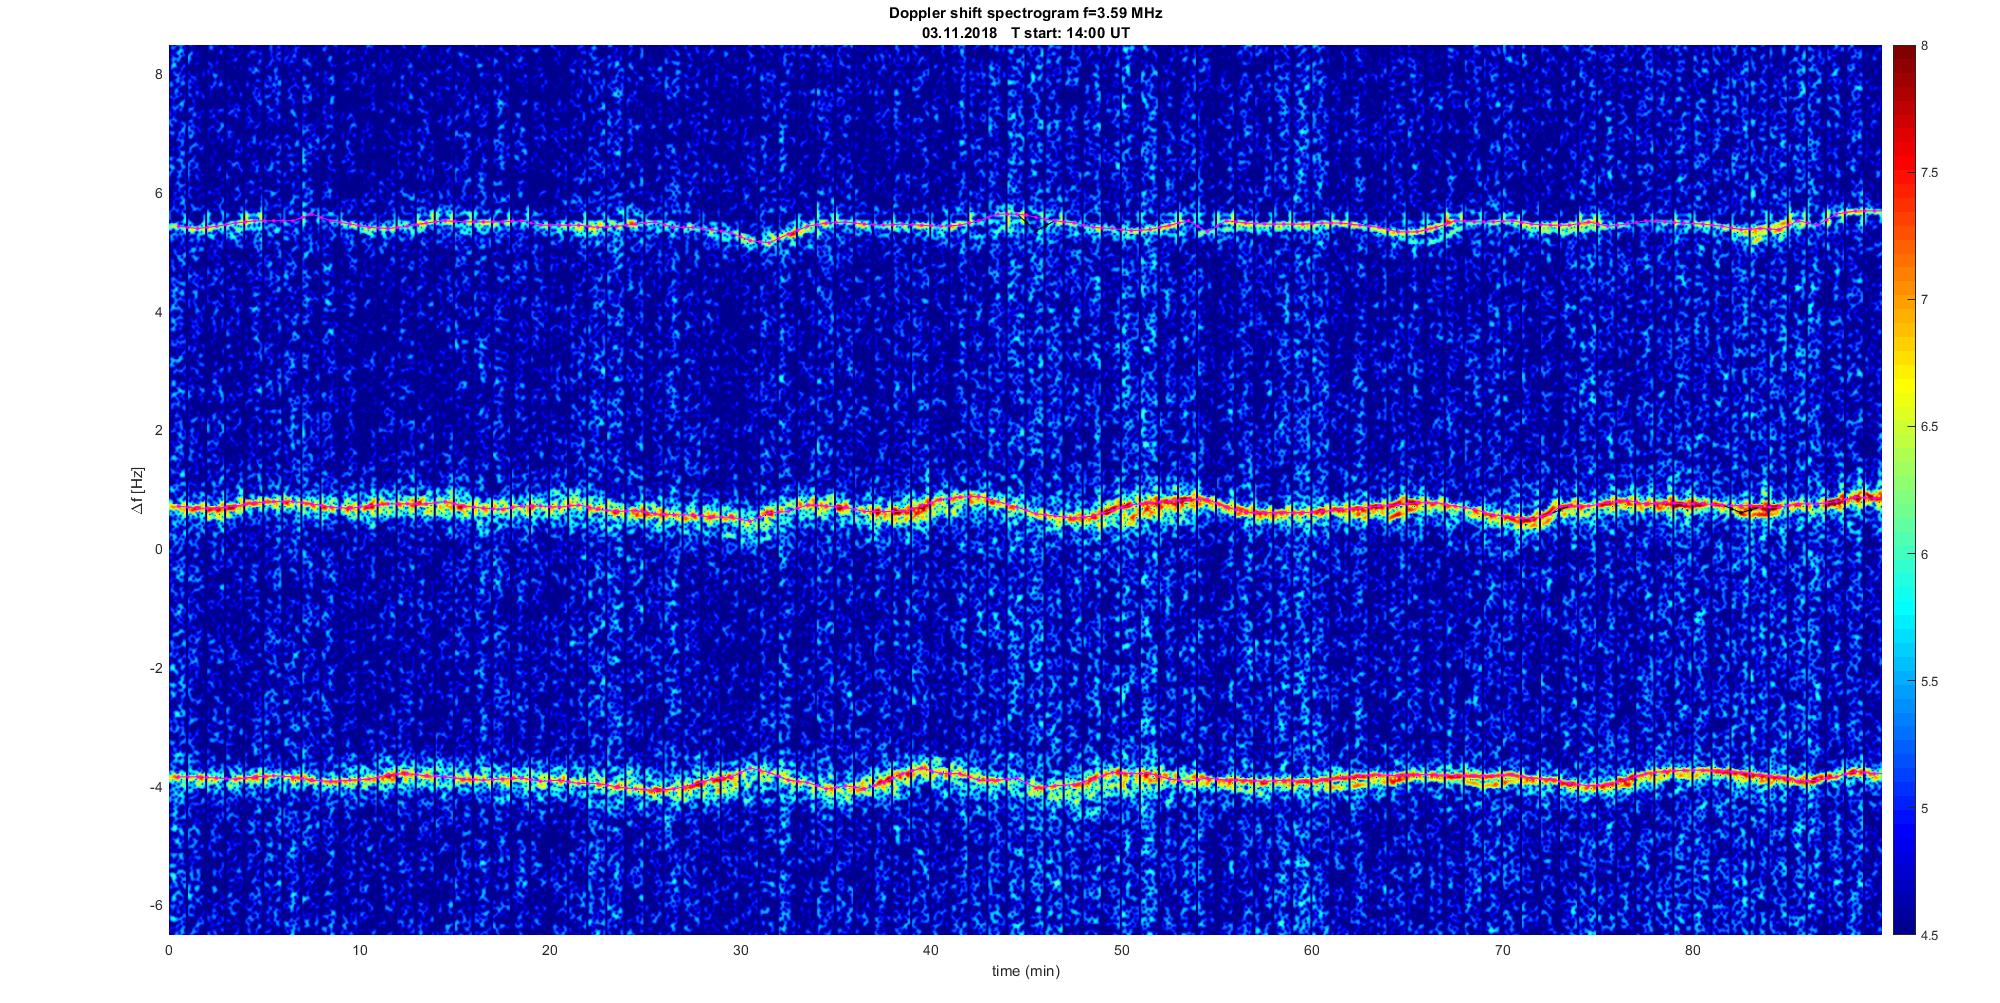This screenshot has width=2000, height=1003.
Task: Click colorbar tick label '5'
Action: [1925, 809]
